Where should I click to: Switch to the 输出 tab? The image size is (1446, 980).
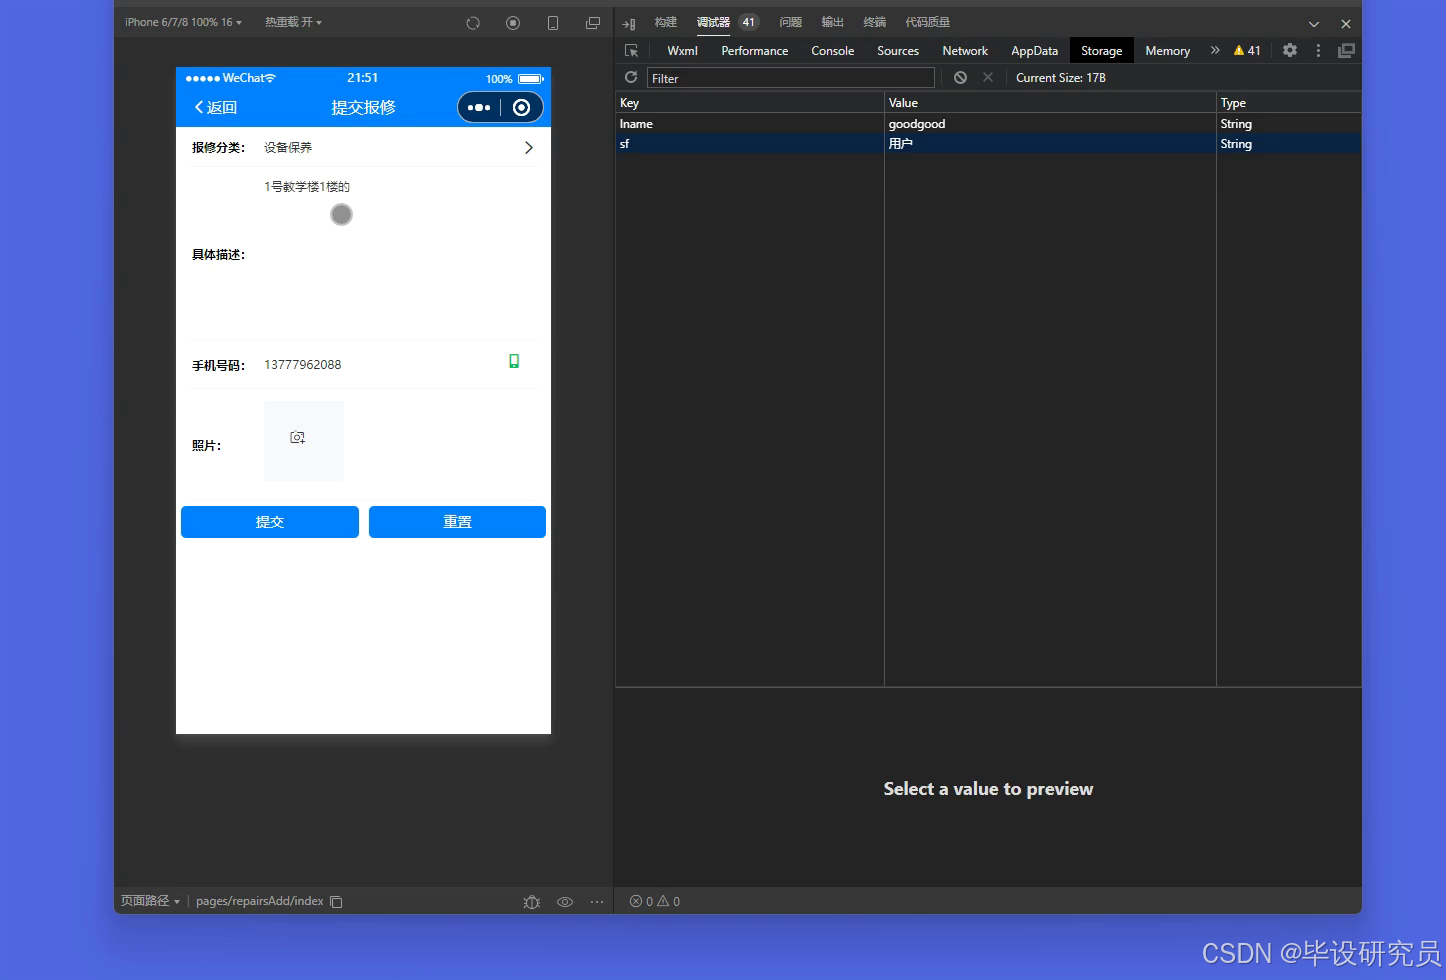pos(833,22)
